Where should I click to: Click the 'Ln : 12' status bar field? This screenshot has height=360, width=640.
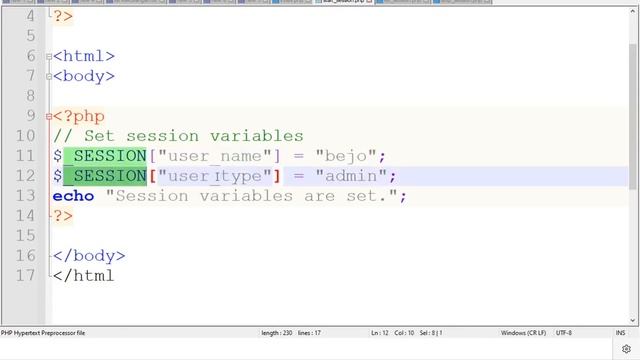coord(380,333)
